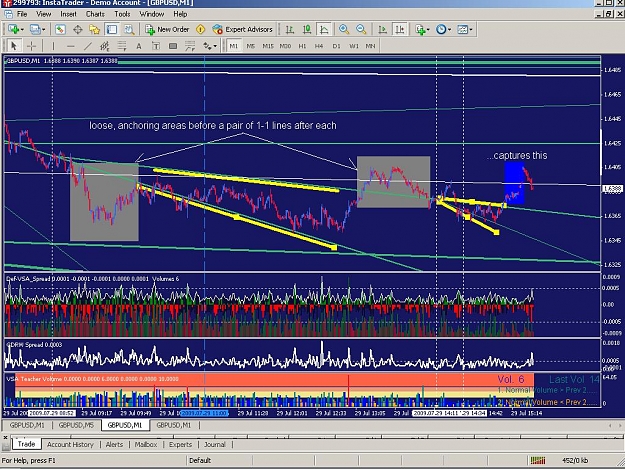Select the Trendline drawing tool
Image resolution: width=625 pixels, height=469 pixels.
point(88,46)
